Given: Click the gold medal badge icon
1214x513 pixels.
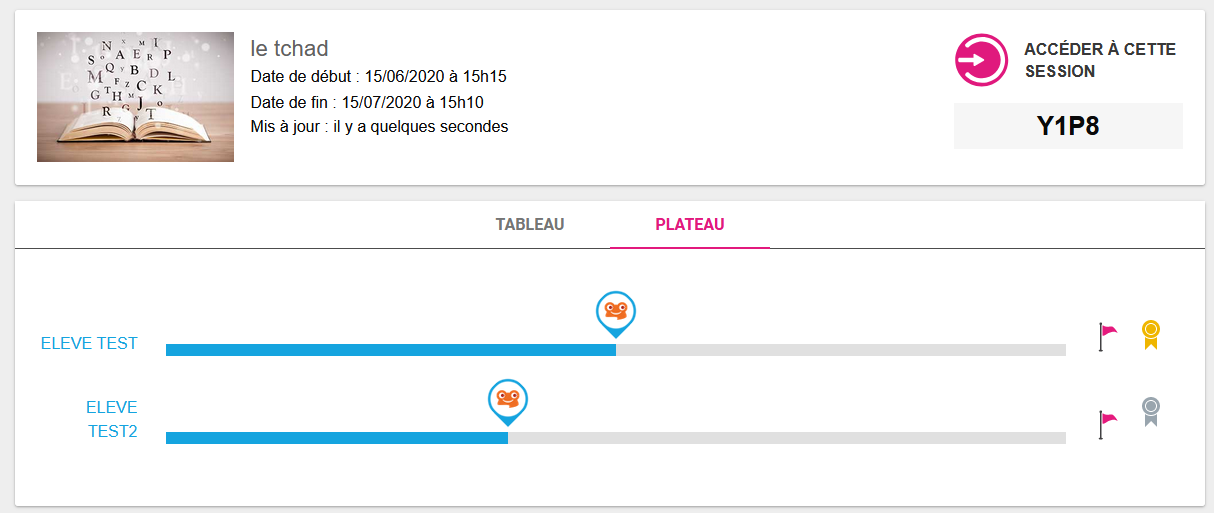Looking at the screenshot, I should 1151,334.
